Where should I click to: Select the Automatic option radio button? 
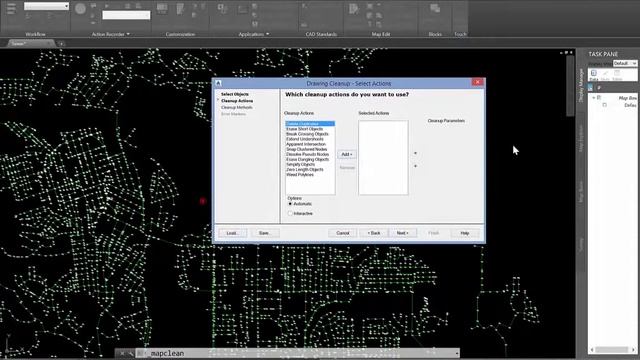(290, 204)
